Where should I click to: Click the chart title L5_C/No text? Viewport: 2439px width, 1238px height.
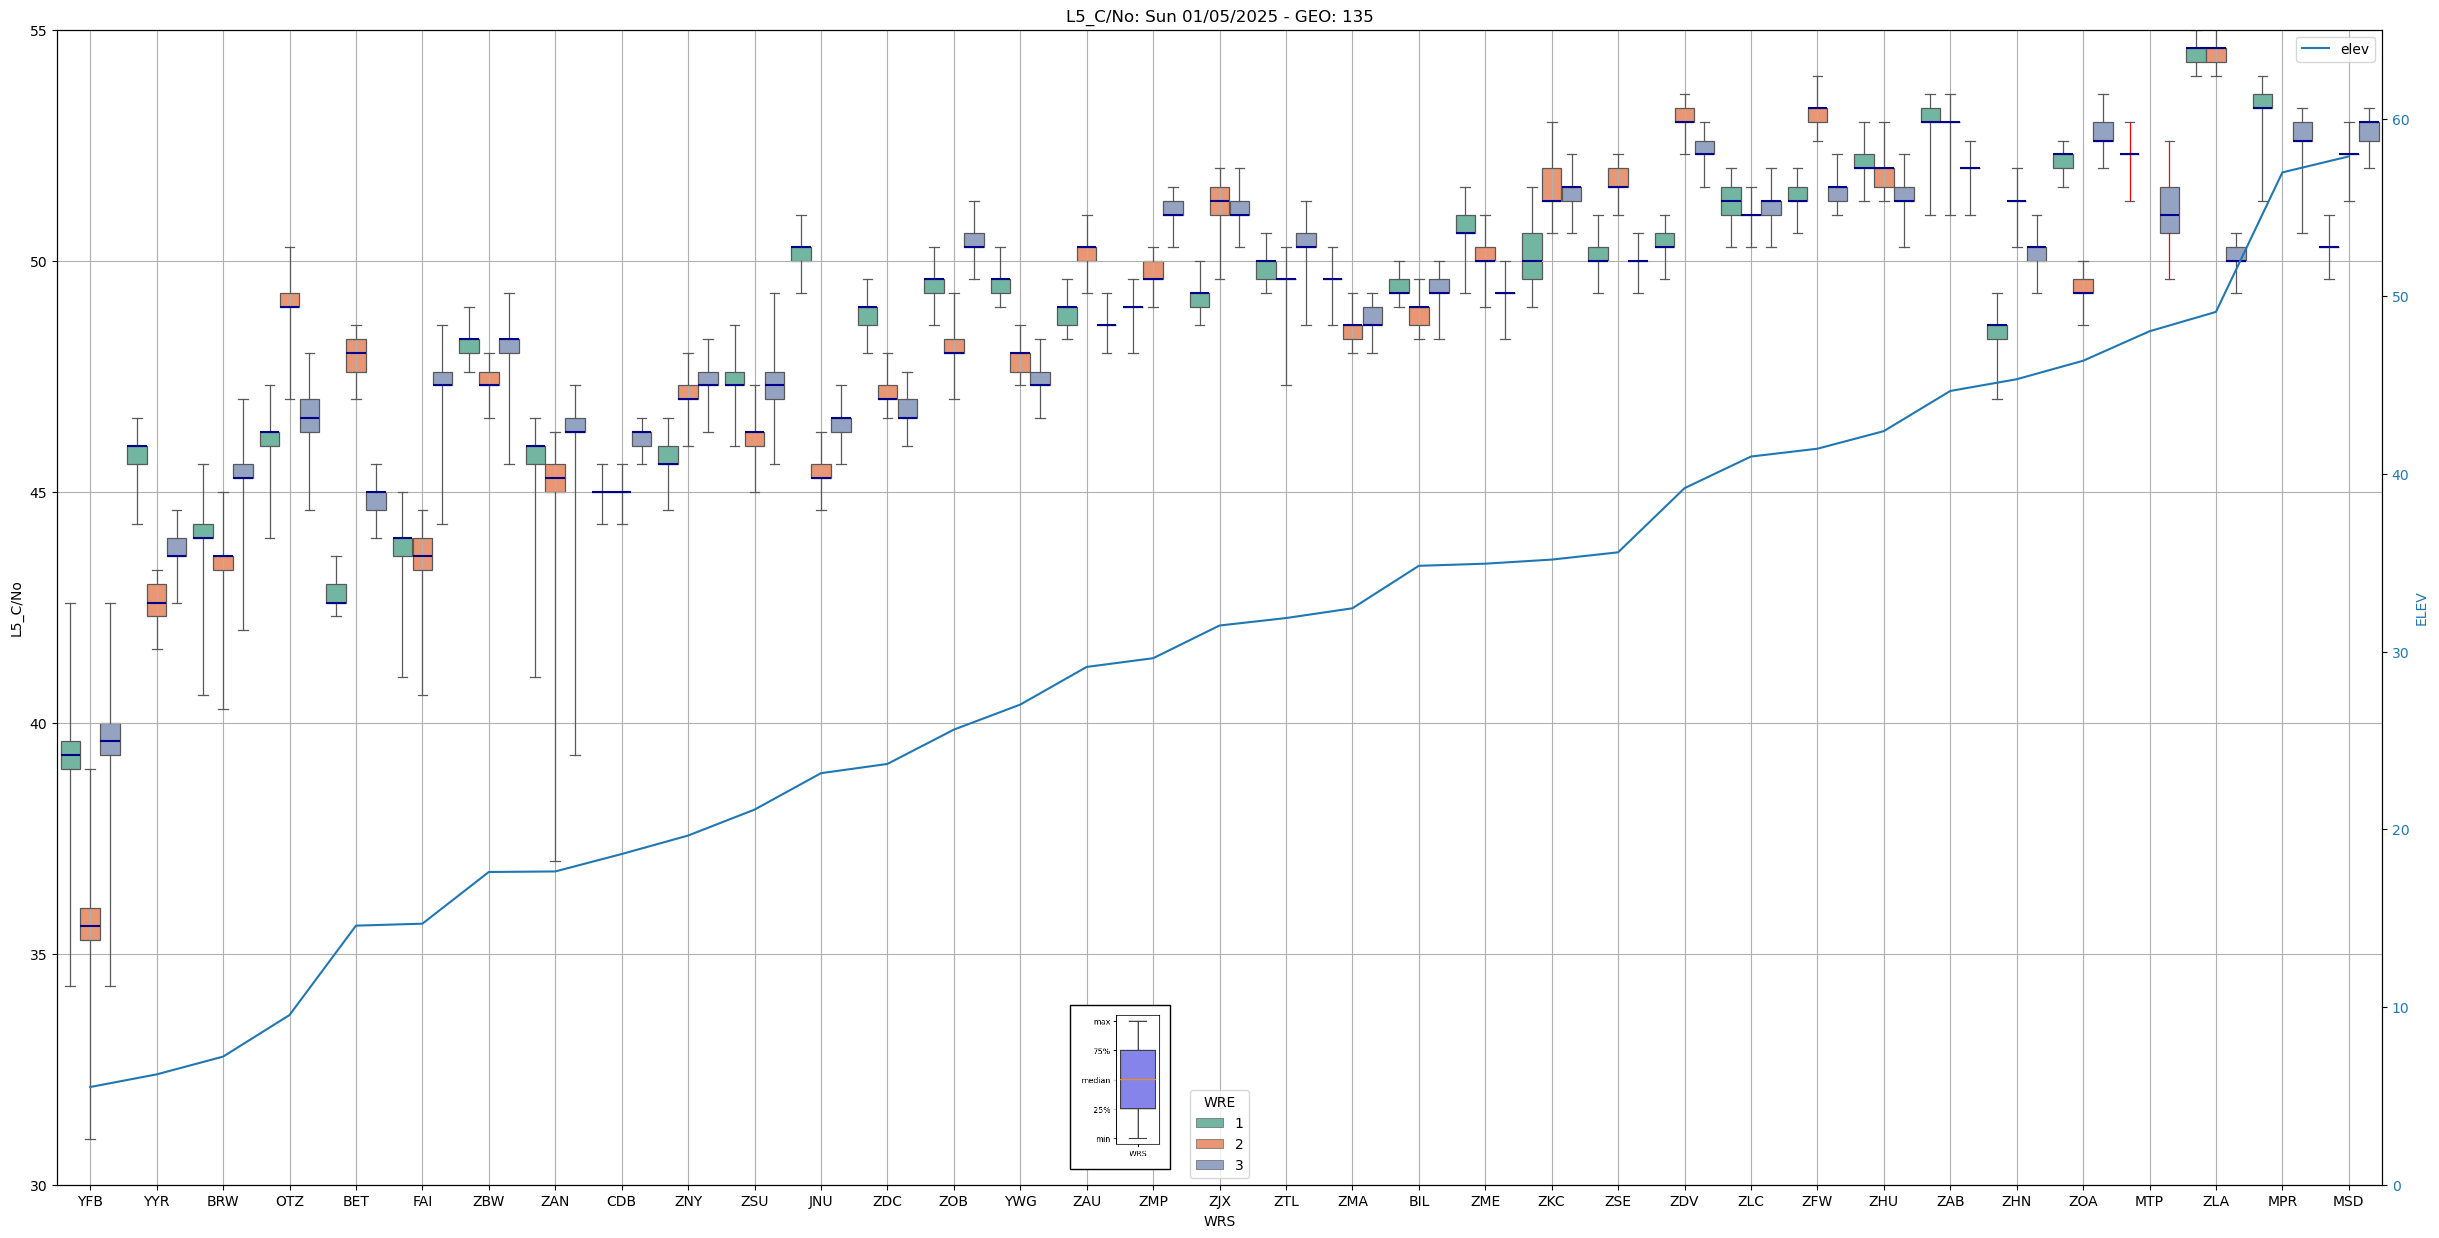pyautogui.click(x=1219, y=16)
